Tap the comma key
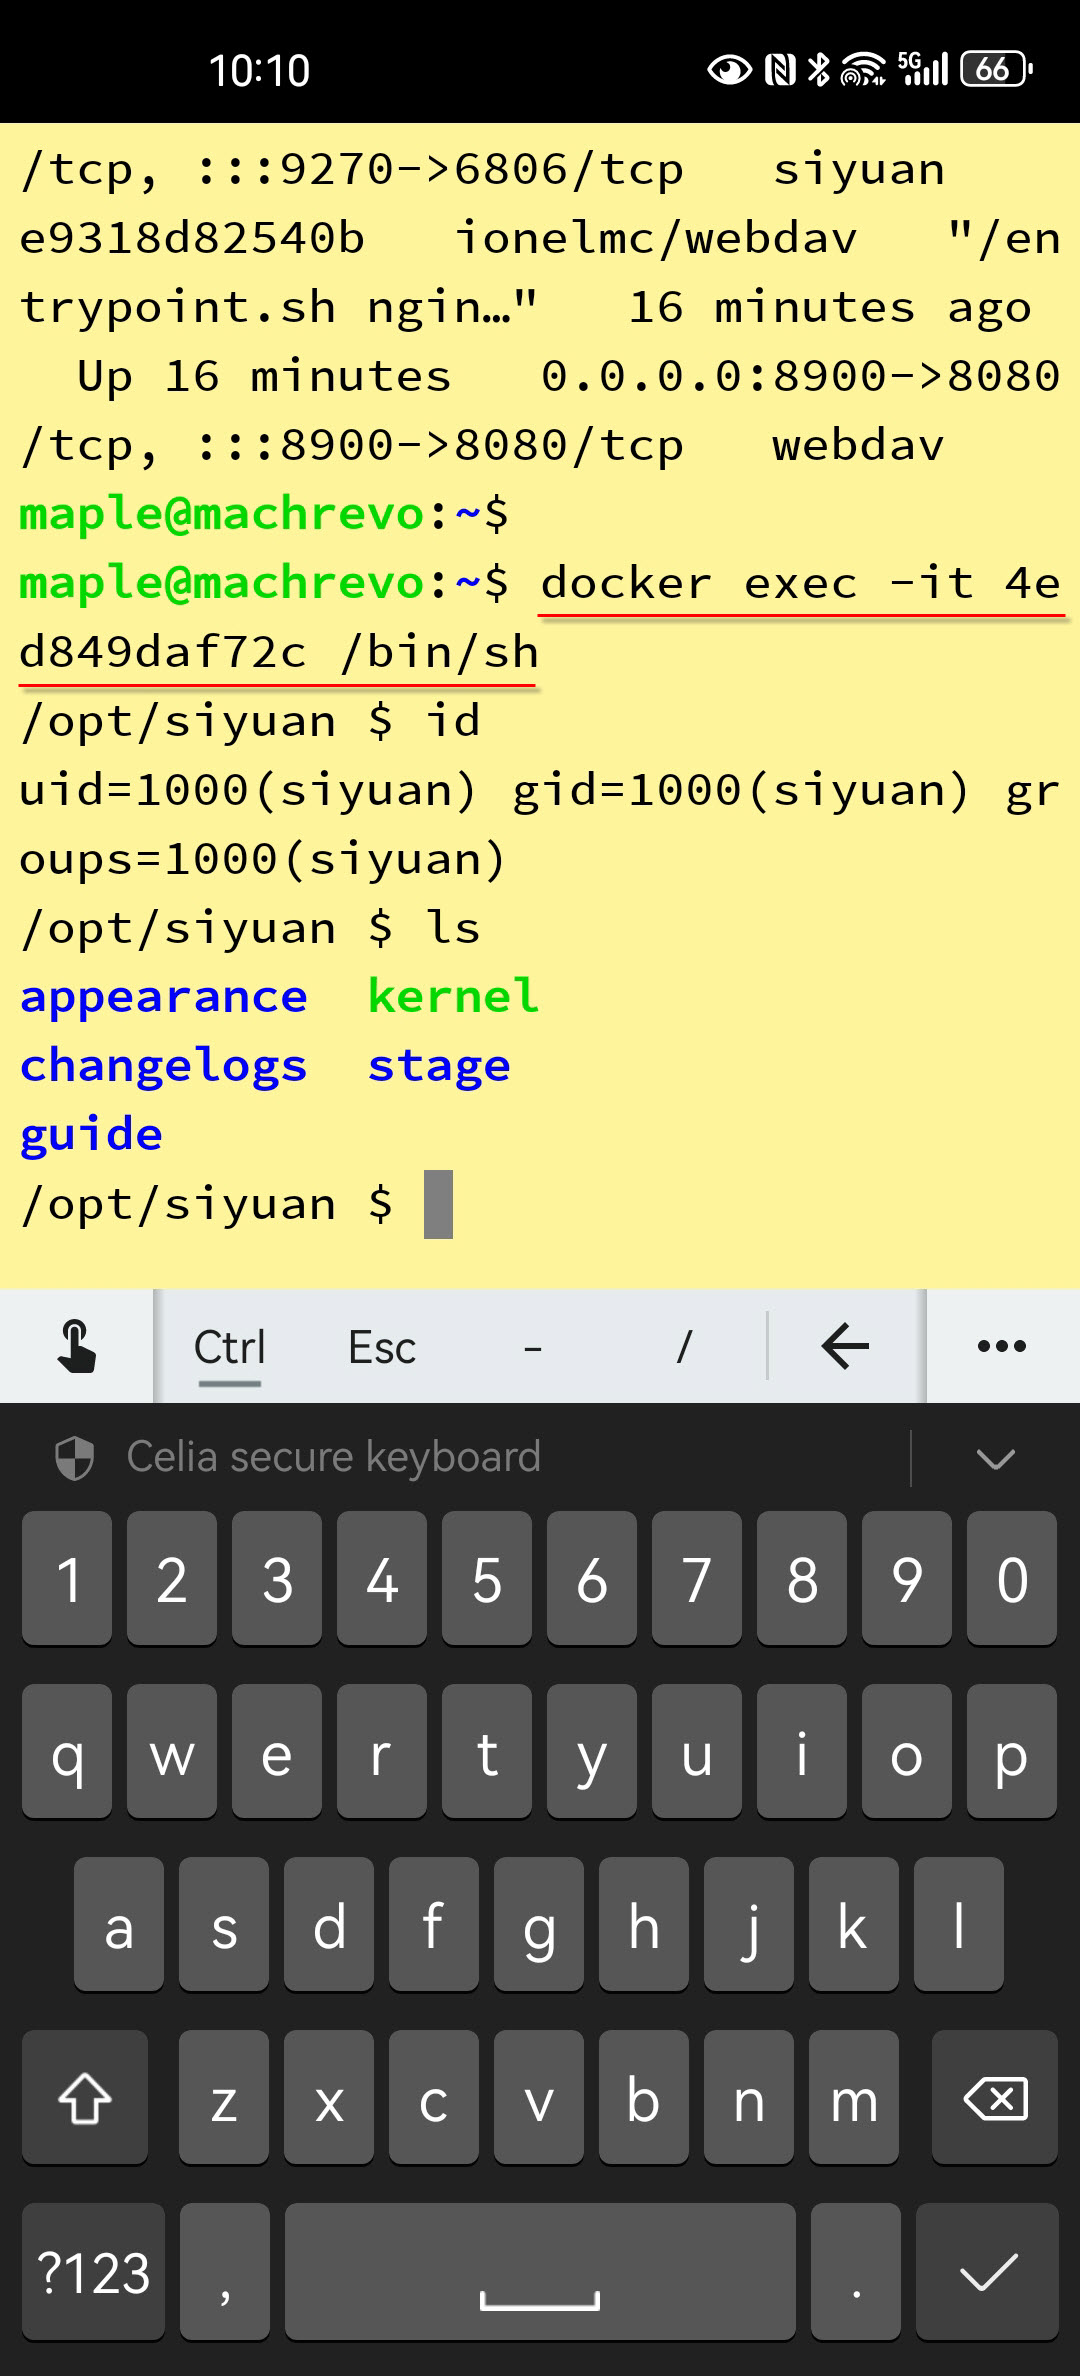This screenshot has height=2376, width=1080. coord(225,2271)
